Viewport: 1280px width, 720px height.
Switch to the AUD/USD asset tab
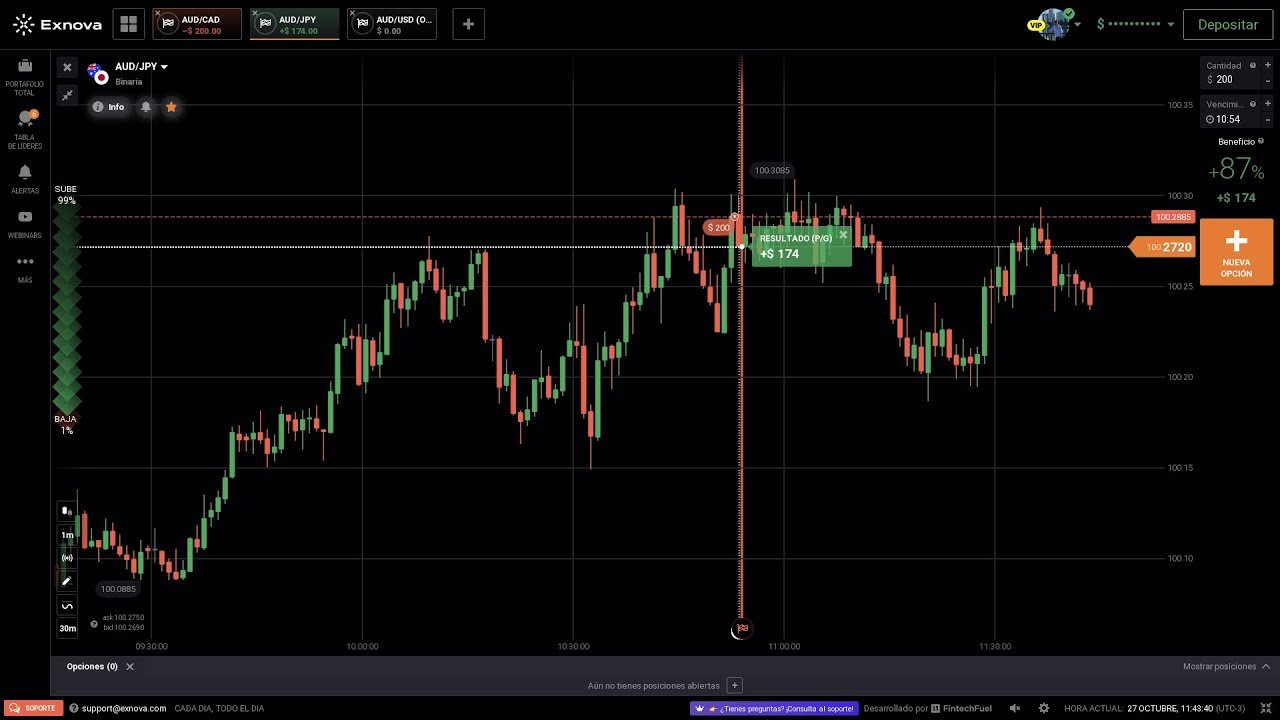click(x=392, y=24)
